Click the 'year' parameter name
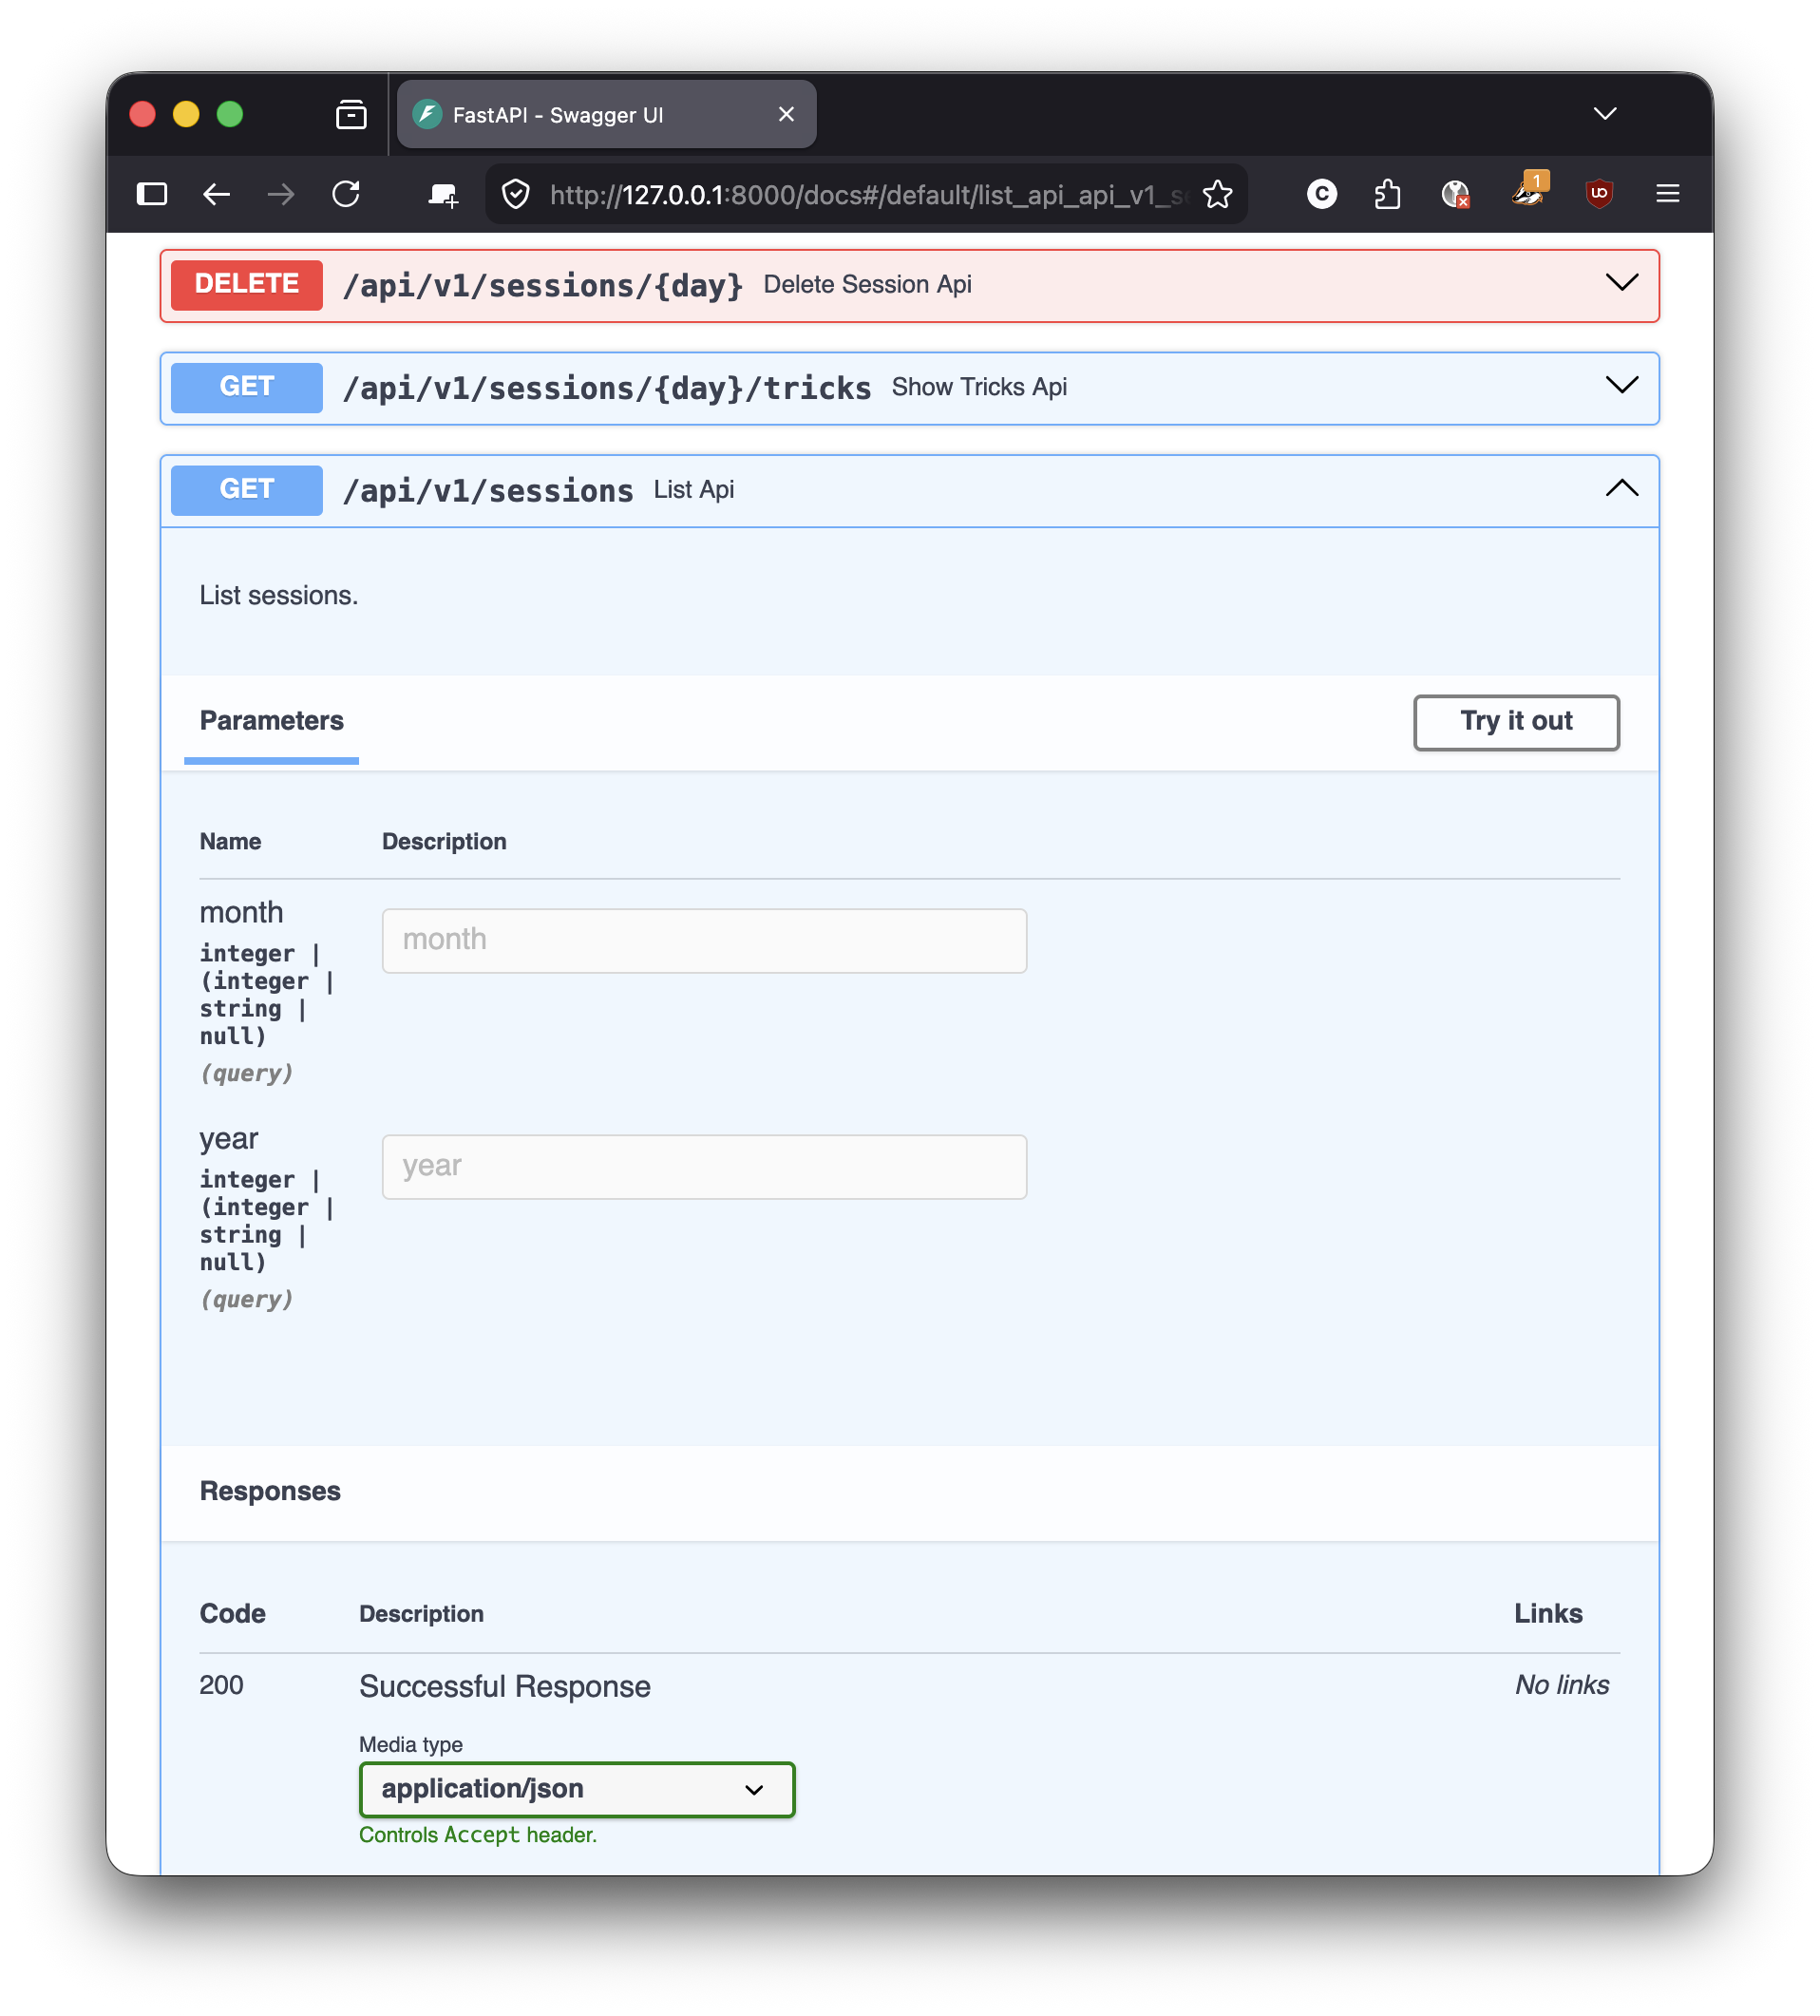The image size is (1820, 2016). [x=228, y=1138]
